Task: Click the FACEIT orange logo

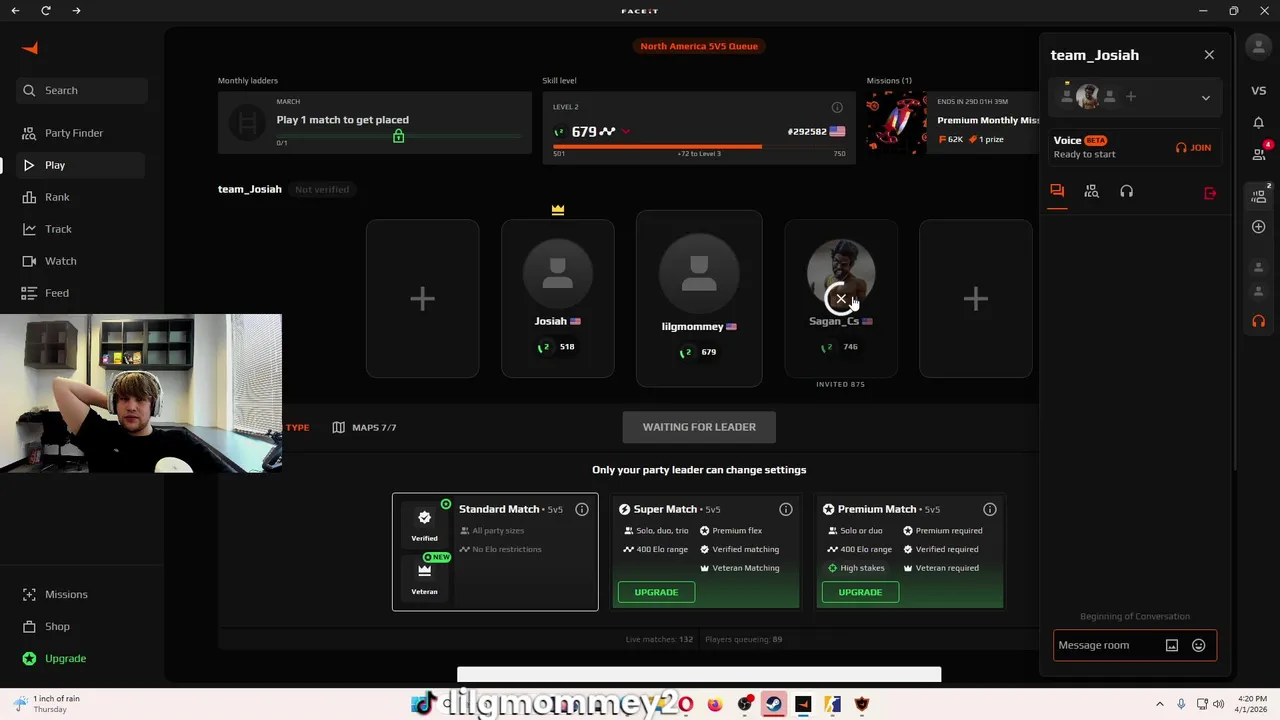Action: tap(30, 48)
